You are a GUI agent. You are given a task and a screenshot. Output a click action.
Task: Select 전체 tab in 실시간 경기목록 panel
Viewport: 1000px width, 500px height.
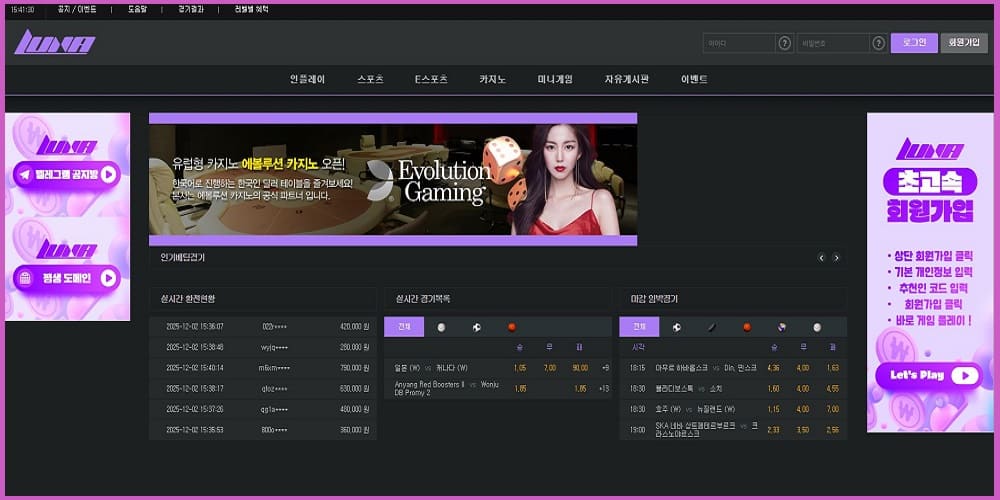coord(404,327)
